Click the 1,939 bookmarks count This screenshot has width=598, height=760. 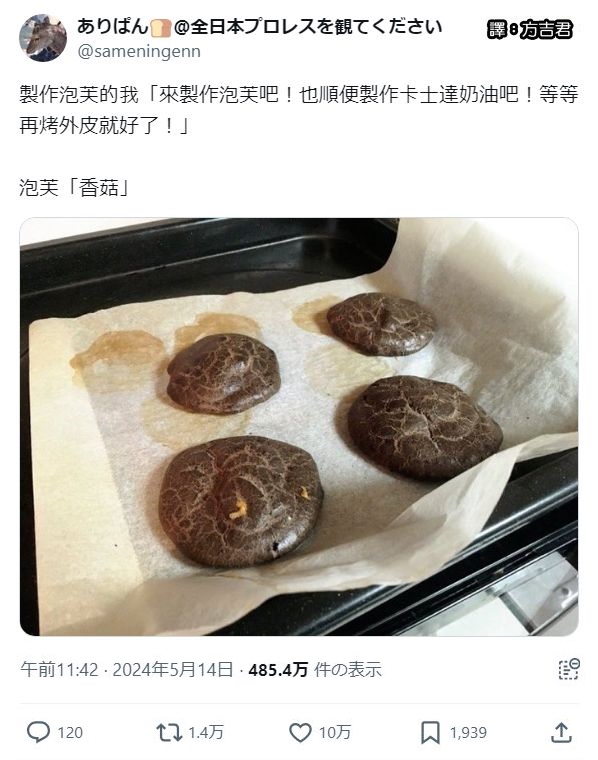coord(468,732)
